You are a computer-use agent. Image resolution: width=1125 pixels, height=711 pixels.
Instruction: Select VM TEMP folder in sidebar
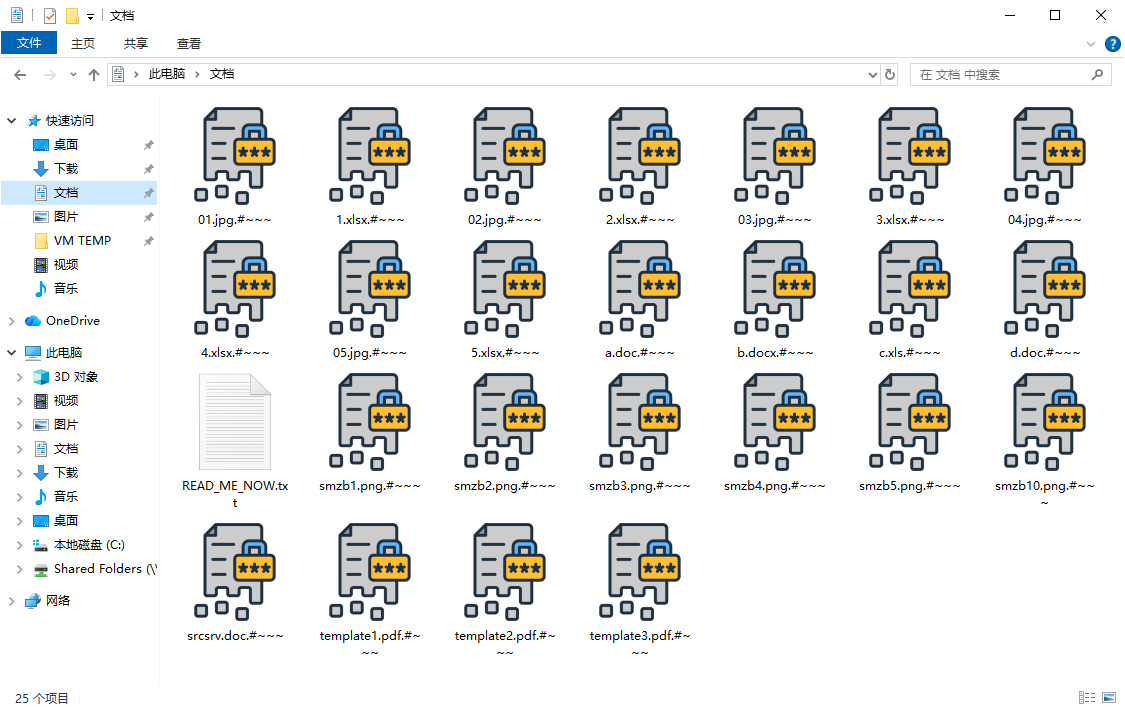coord(82,241)
